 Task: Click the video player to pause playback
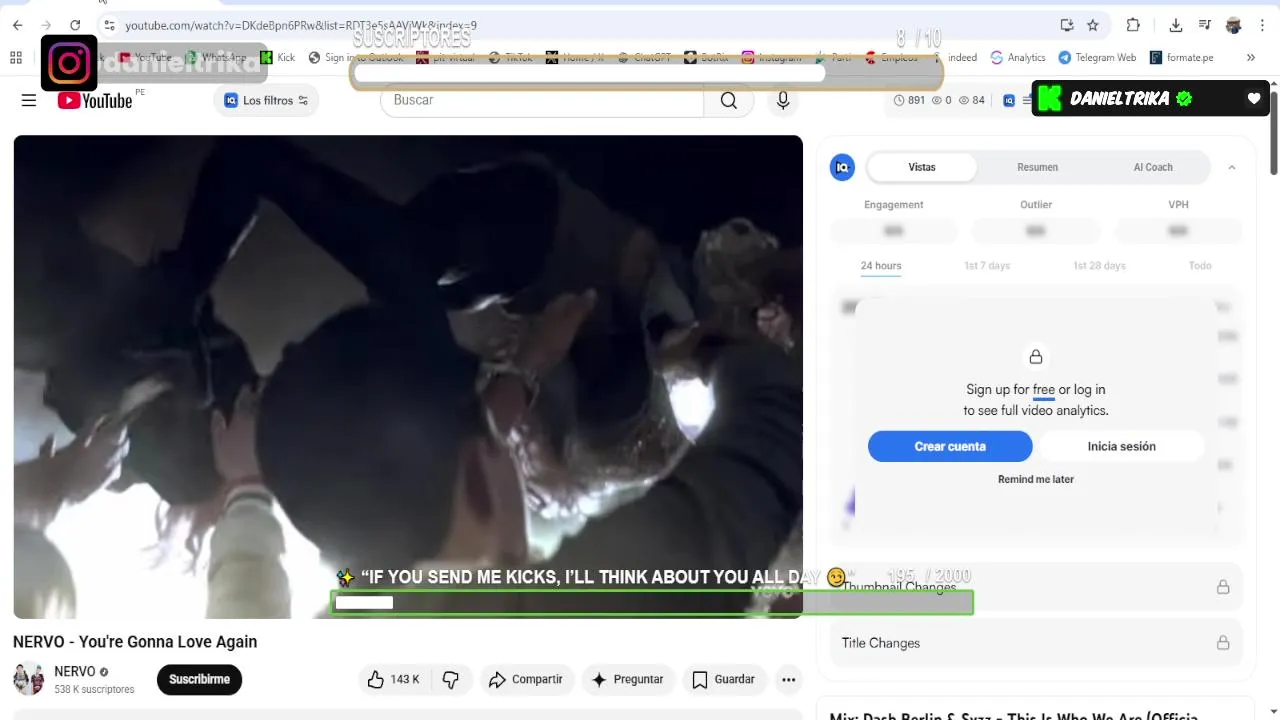coord(408,376)
